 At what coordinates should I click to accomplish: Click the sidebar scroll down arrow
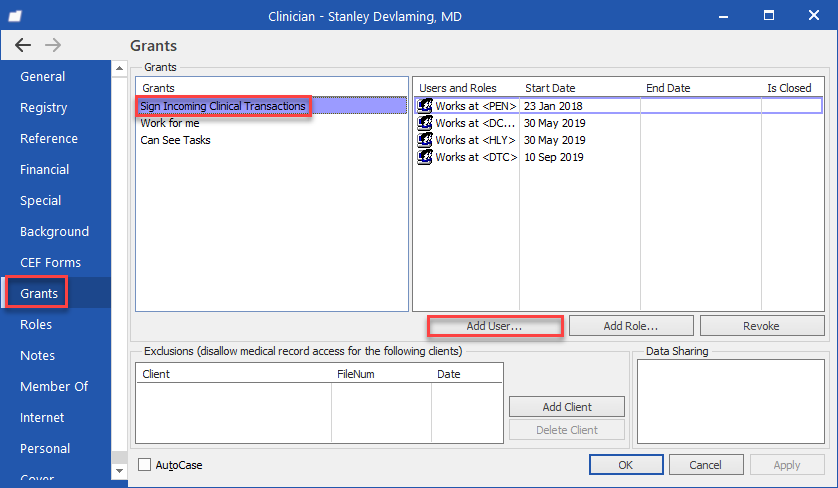tap(119, 471)
